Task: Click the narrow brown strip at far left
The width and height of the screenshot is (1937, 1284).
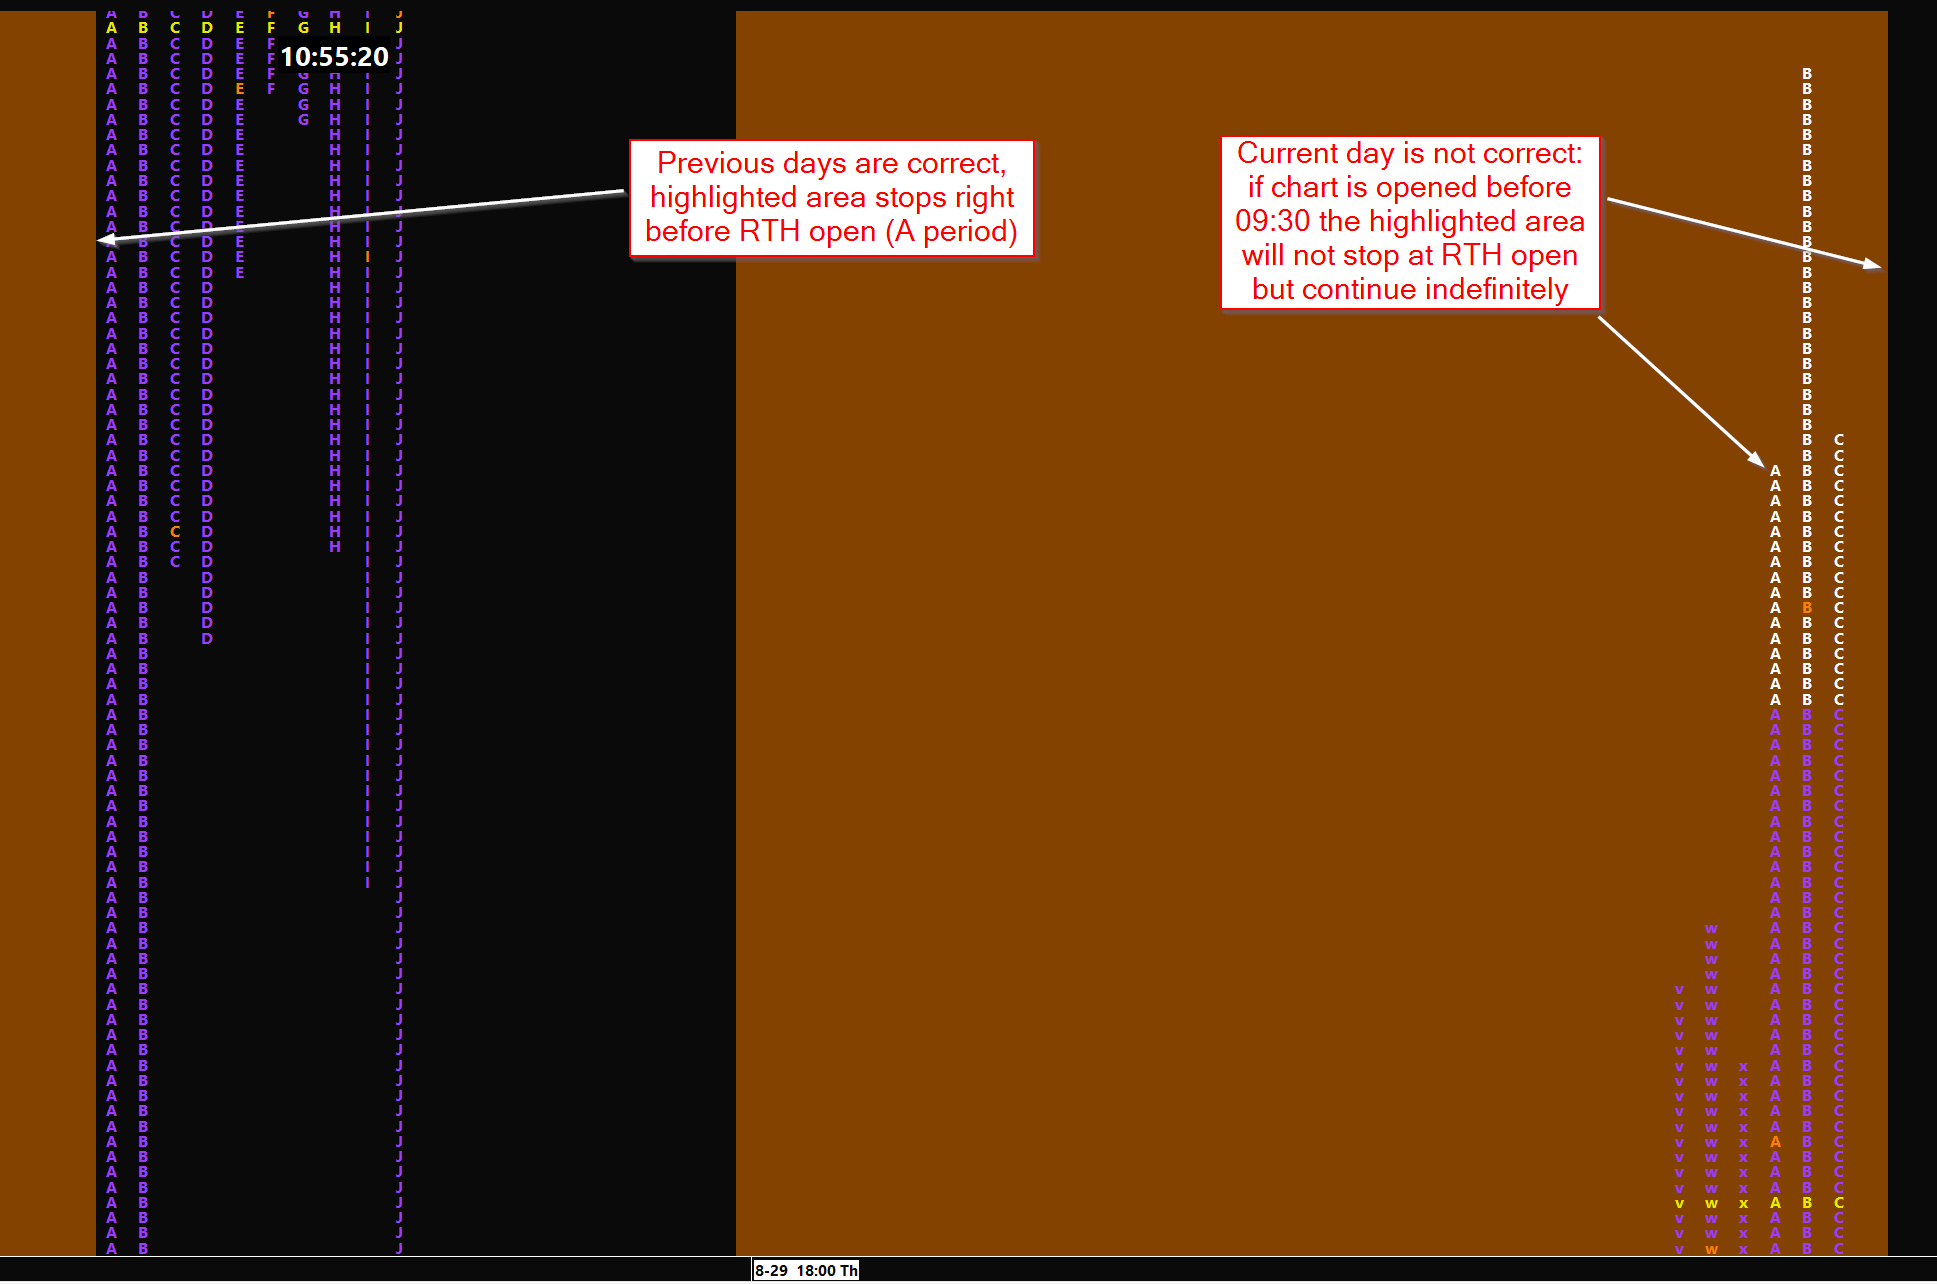Action: (47, 640)
